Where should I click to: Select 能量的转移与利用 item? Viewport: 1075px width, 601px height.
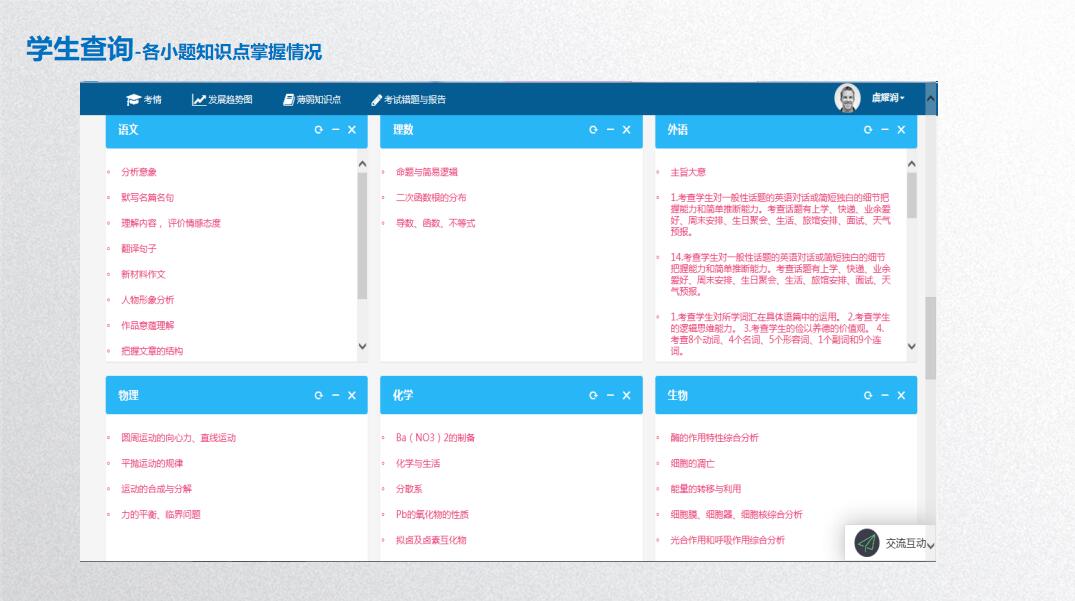point(706,489)
